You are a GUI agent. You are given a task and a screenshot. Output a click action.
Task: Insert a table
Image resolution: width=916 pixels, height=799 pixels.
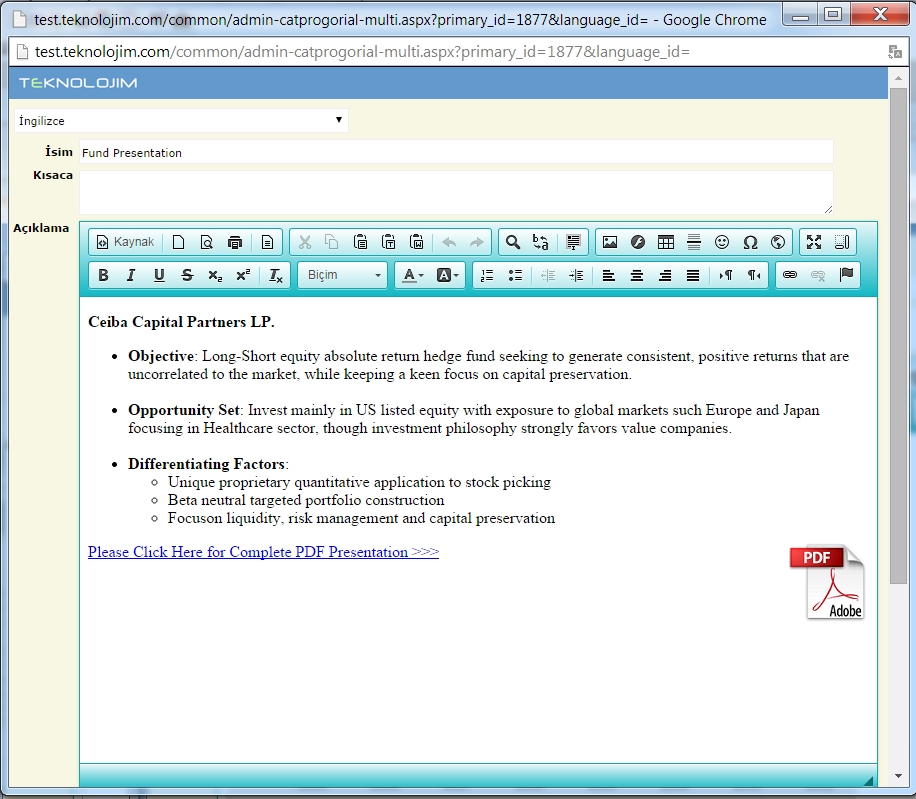666,242
